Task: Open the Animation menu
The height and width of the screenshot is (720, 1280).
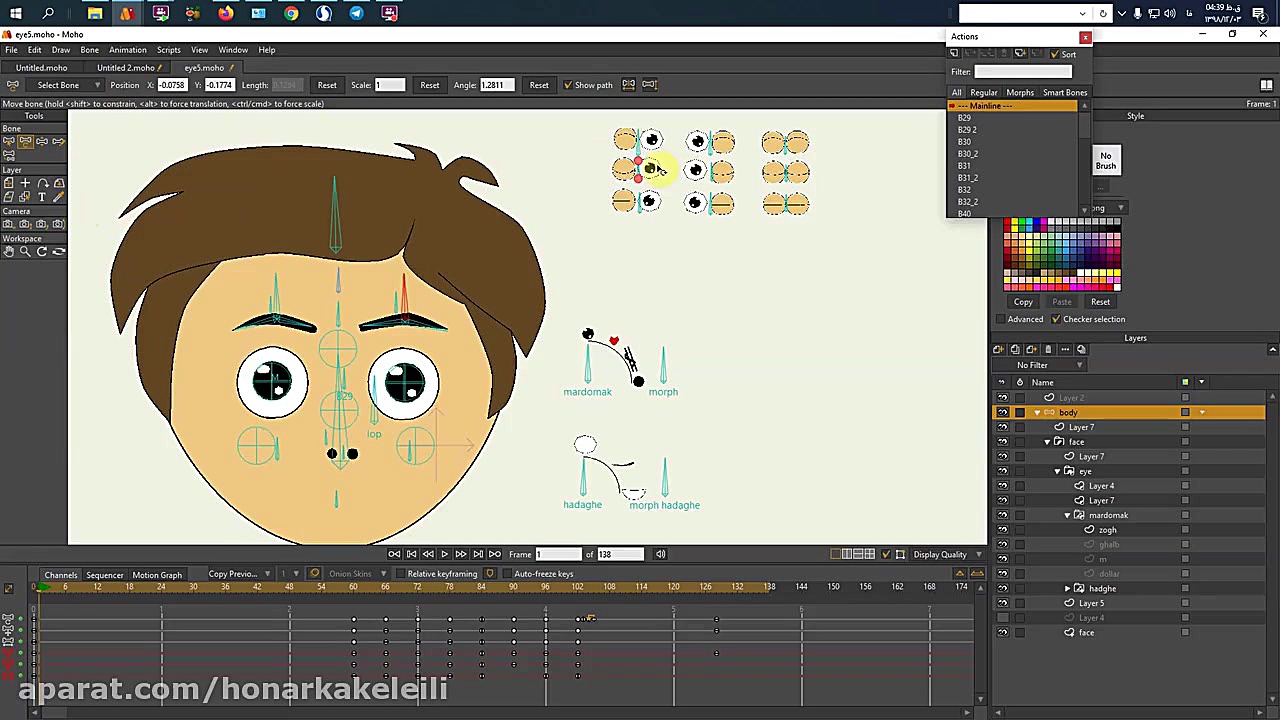Action: [x=127, y=50]
